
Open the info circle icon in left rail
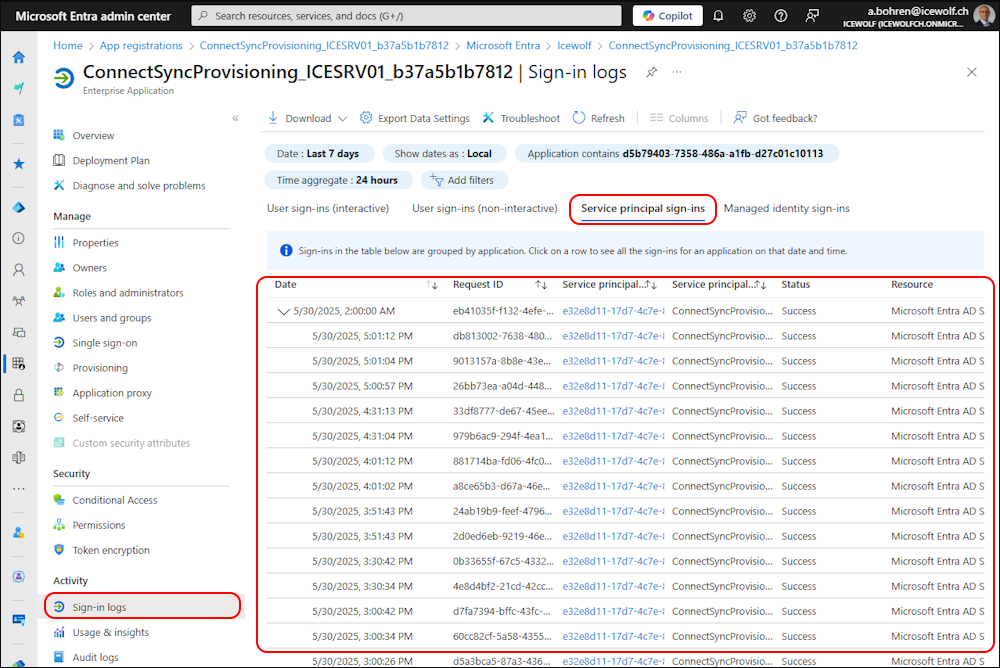click(x=18, y=238)
